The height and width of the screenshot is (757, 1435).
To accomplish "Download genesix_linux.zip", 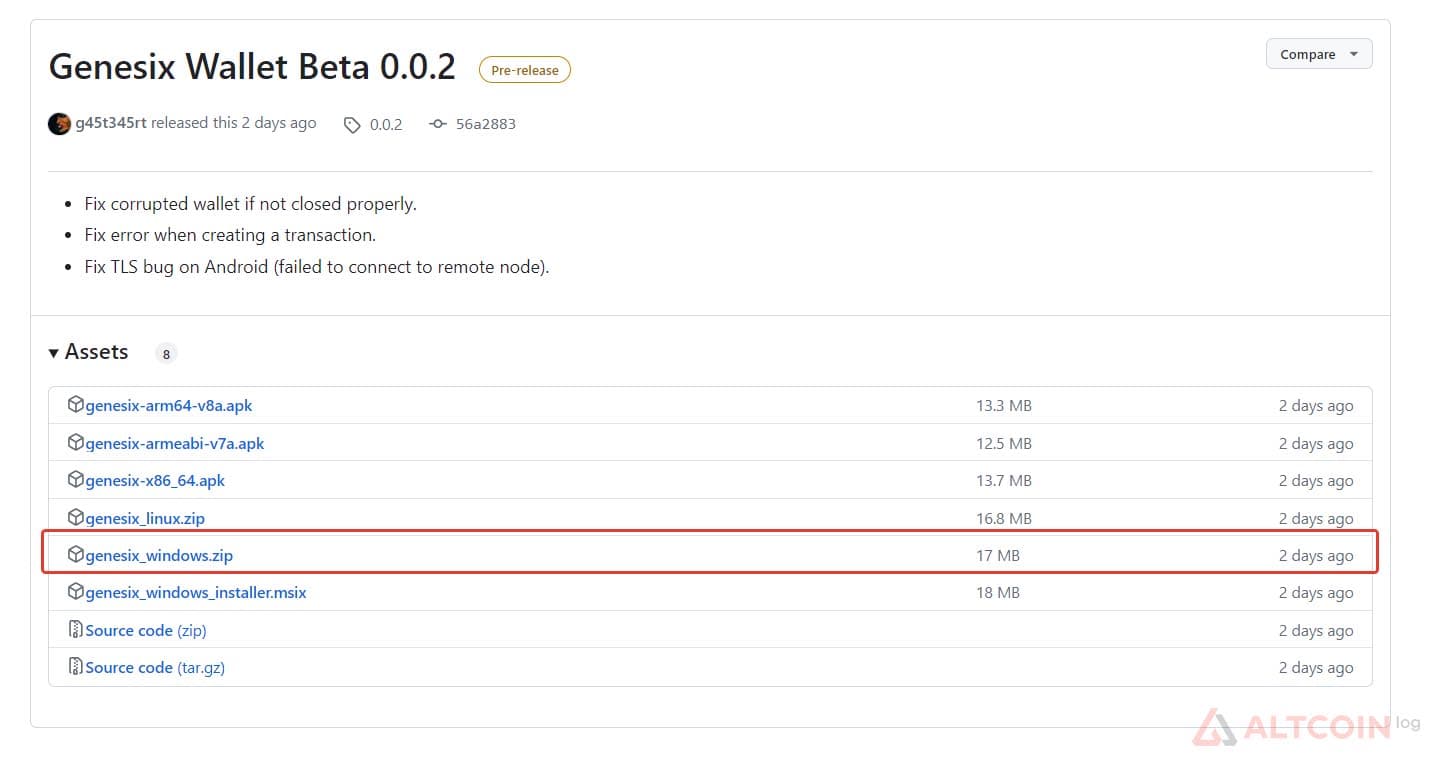I will click(145, 519).
